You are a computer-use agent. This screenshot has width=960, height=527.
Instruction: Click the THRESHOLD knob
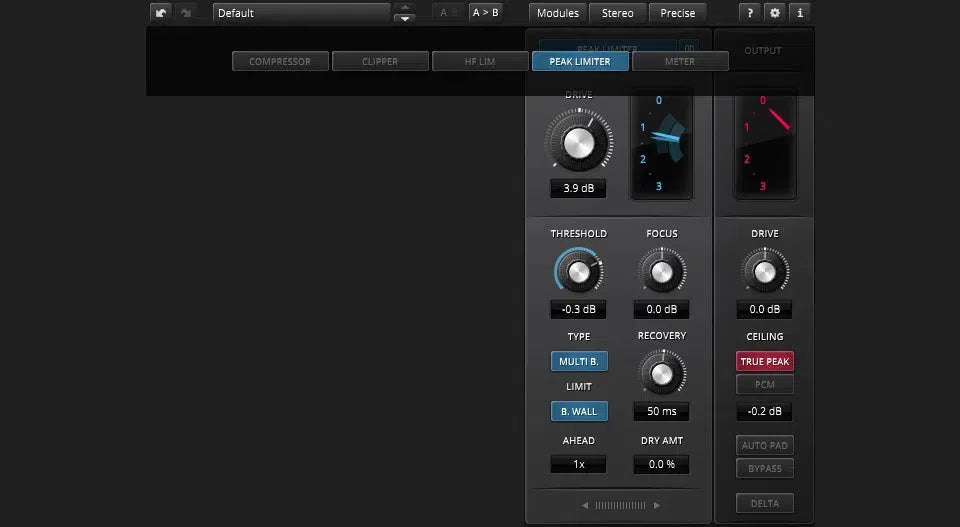pos(579,272)
